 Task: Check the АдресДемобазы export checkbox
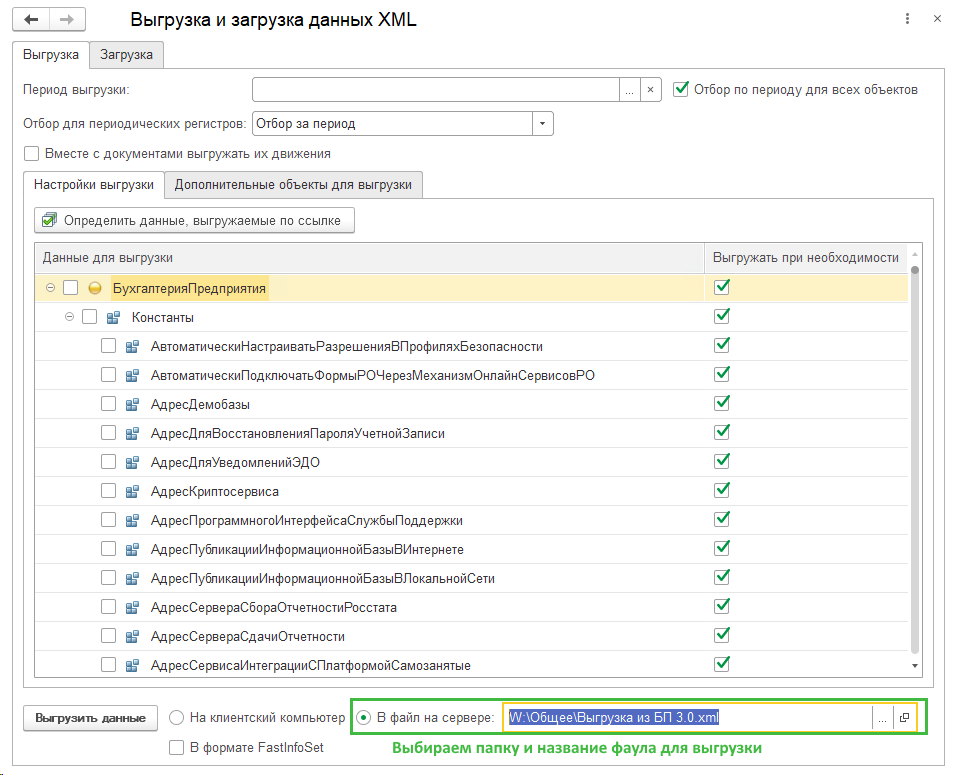(x=109, y=404)
